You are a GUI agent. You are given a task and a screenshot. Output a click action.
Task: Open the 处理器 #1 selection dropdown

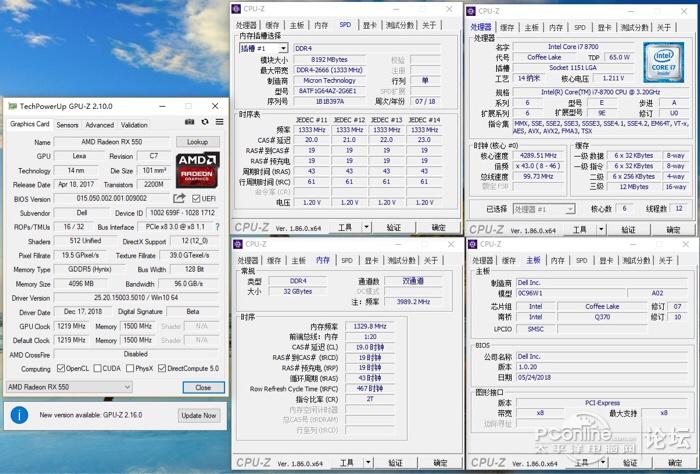pyautogui.click(x=544, y=209)
